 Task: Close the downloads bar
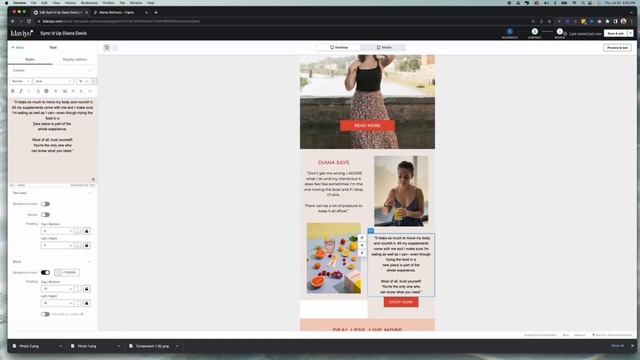pyautogui.click(x=632, y=346)
